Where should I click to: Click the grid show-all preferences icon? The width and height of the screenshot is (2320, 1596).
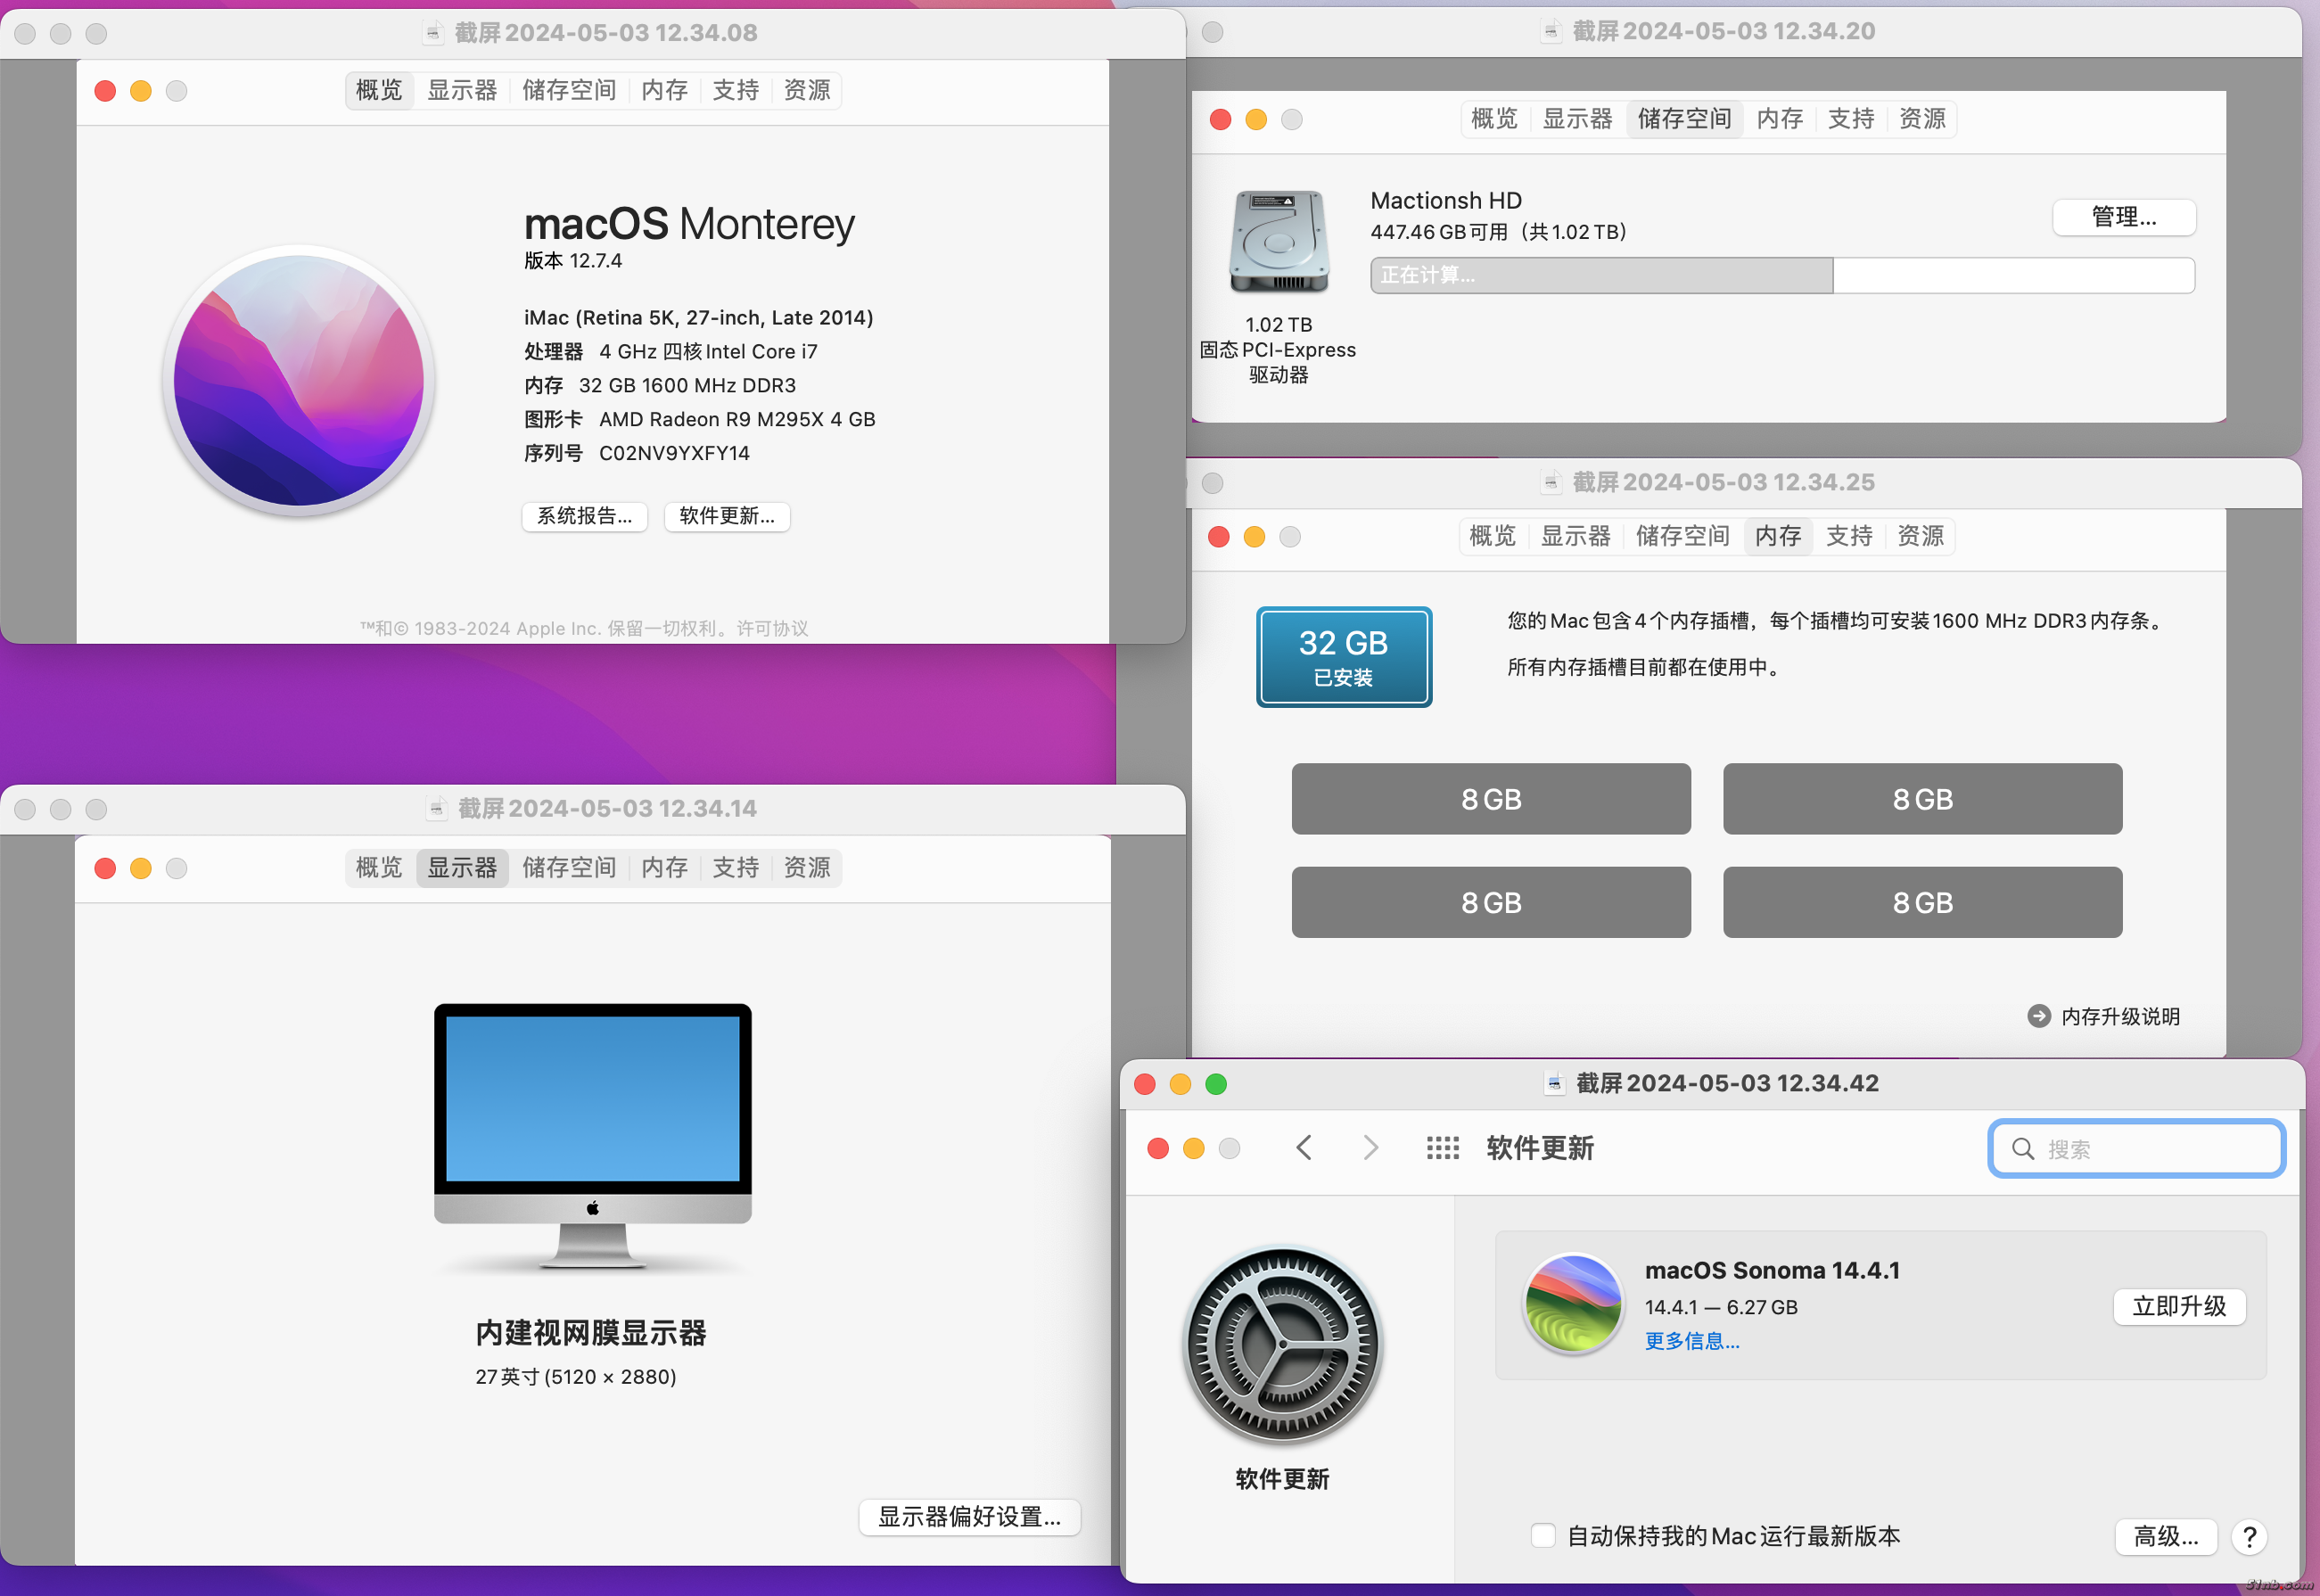pyautogui.click(x=1442, y=1147)
